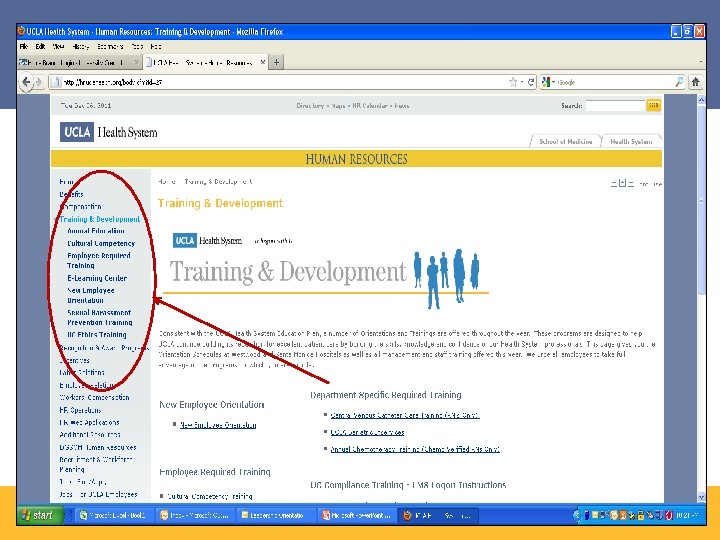Click the page identity icon in address bar
This screenshot has width=720, height=540.
pos(56,82)
